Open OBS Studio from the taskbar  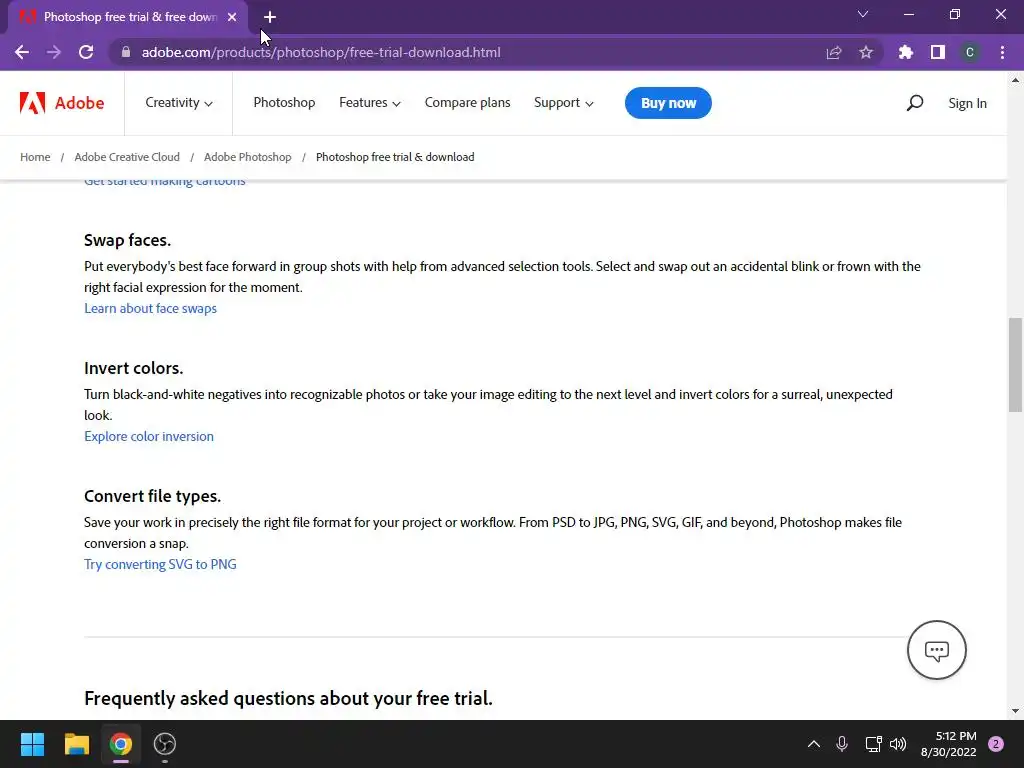(165, 744)
